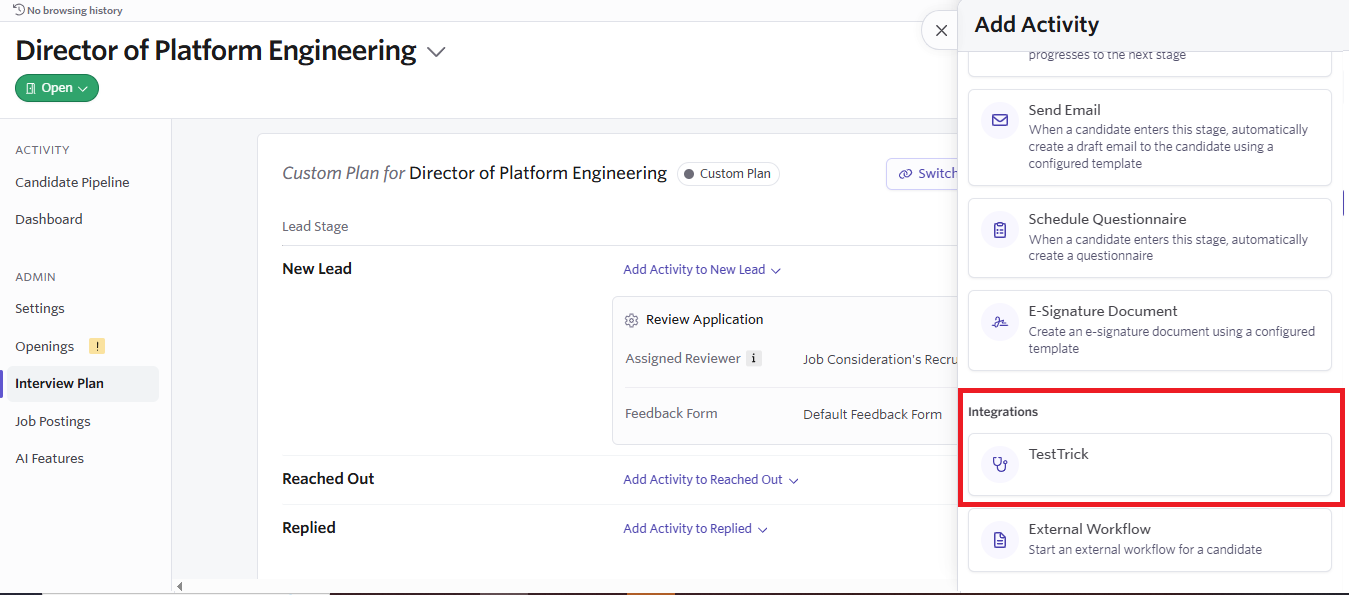Open Job Postings in sidebar

[53, 421]
